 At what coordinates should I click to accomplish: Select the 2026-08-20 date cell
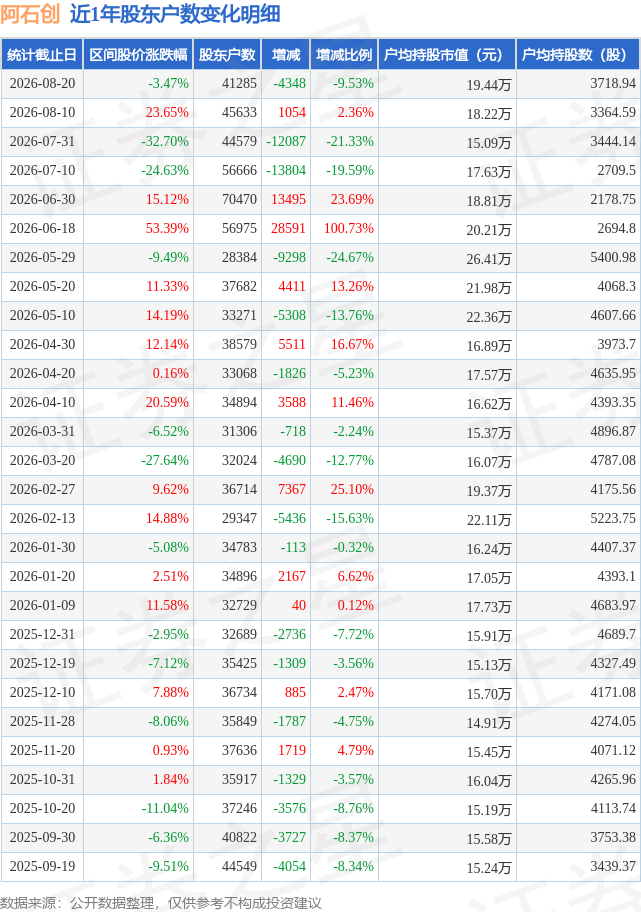[42, 84]
